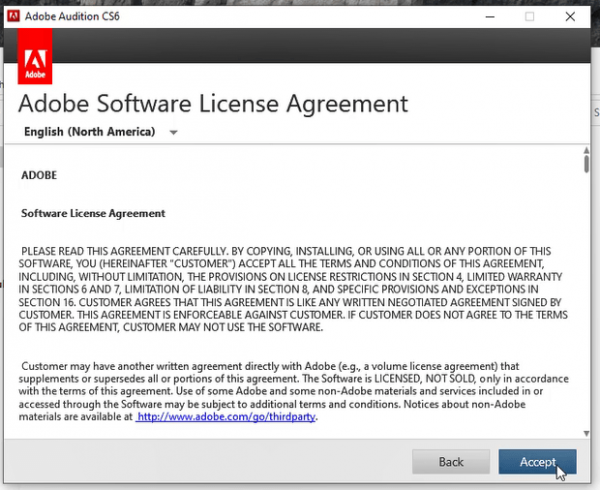Click the scroll up arrow of the license text
600x490 pixels.
585,151
